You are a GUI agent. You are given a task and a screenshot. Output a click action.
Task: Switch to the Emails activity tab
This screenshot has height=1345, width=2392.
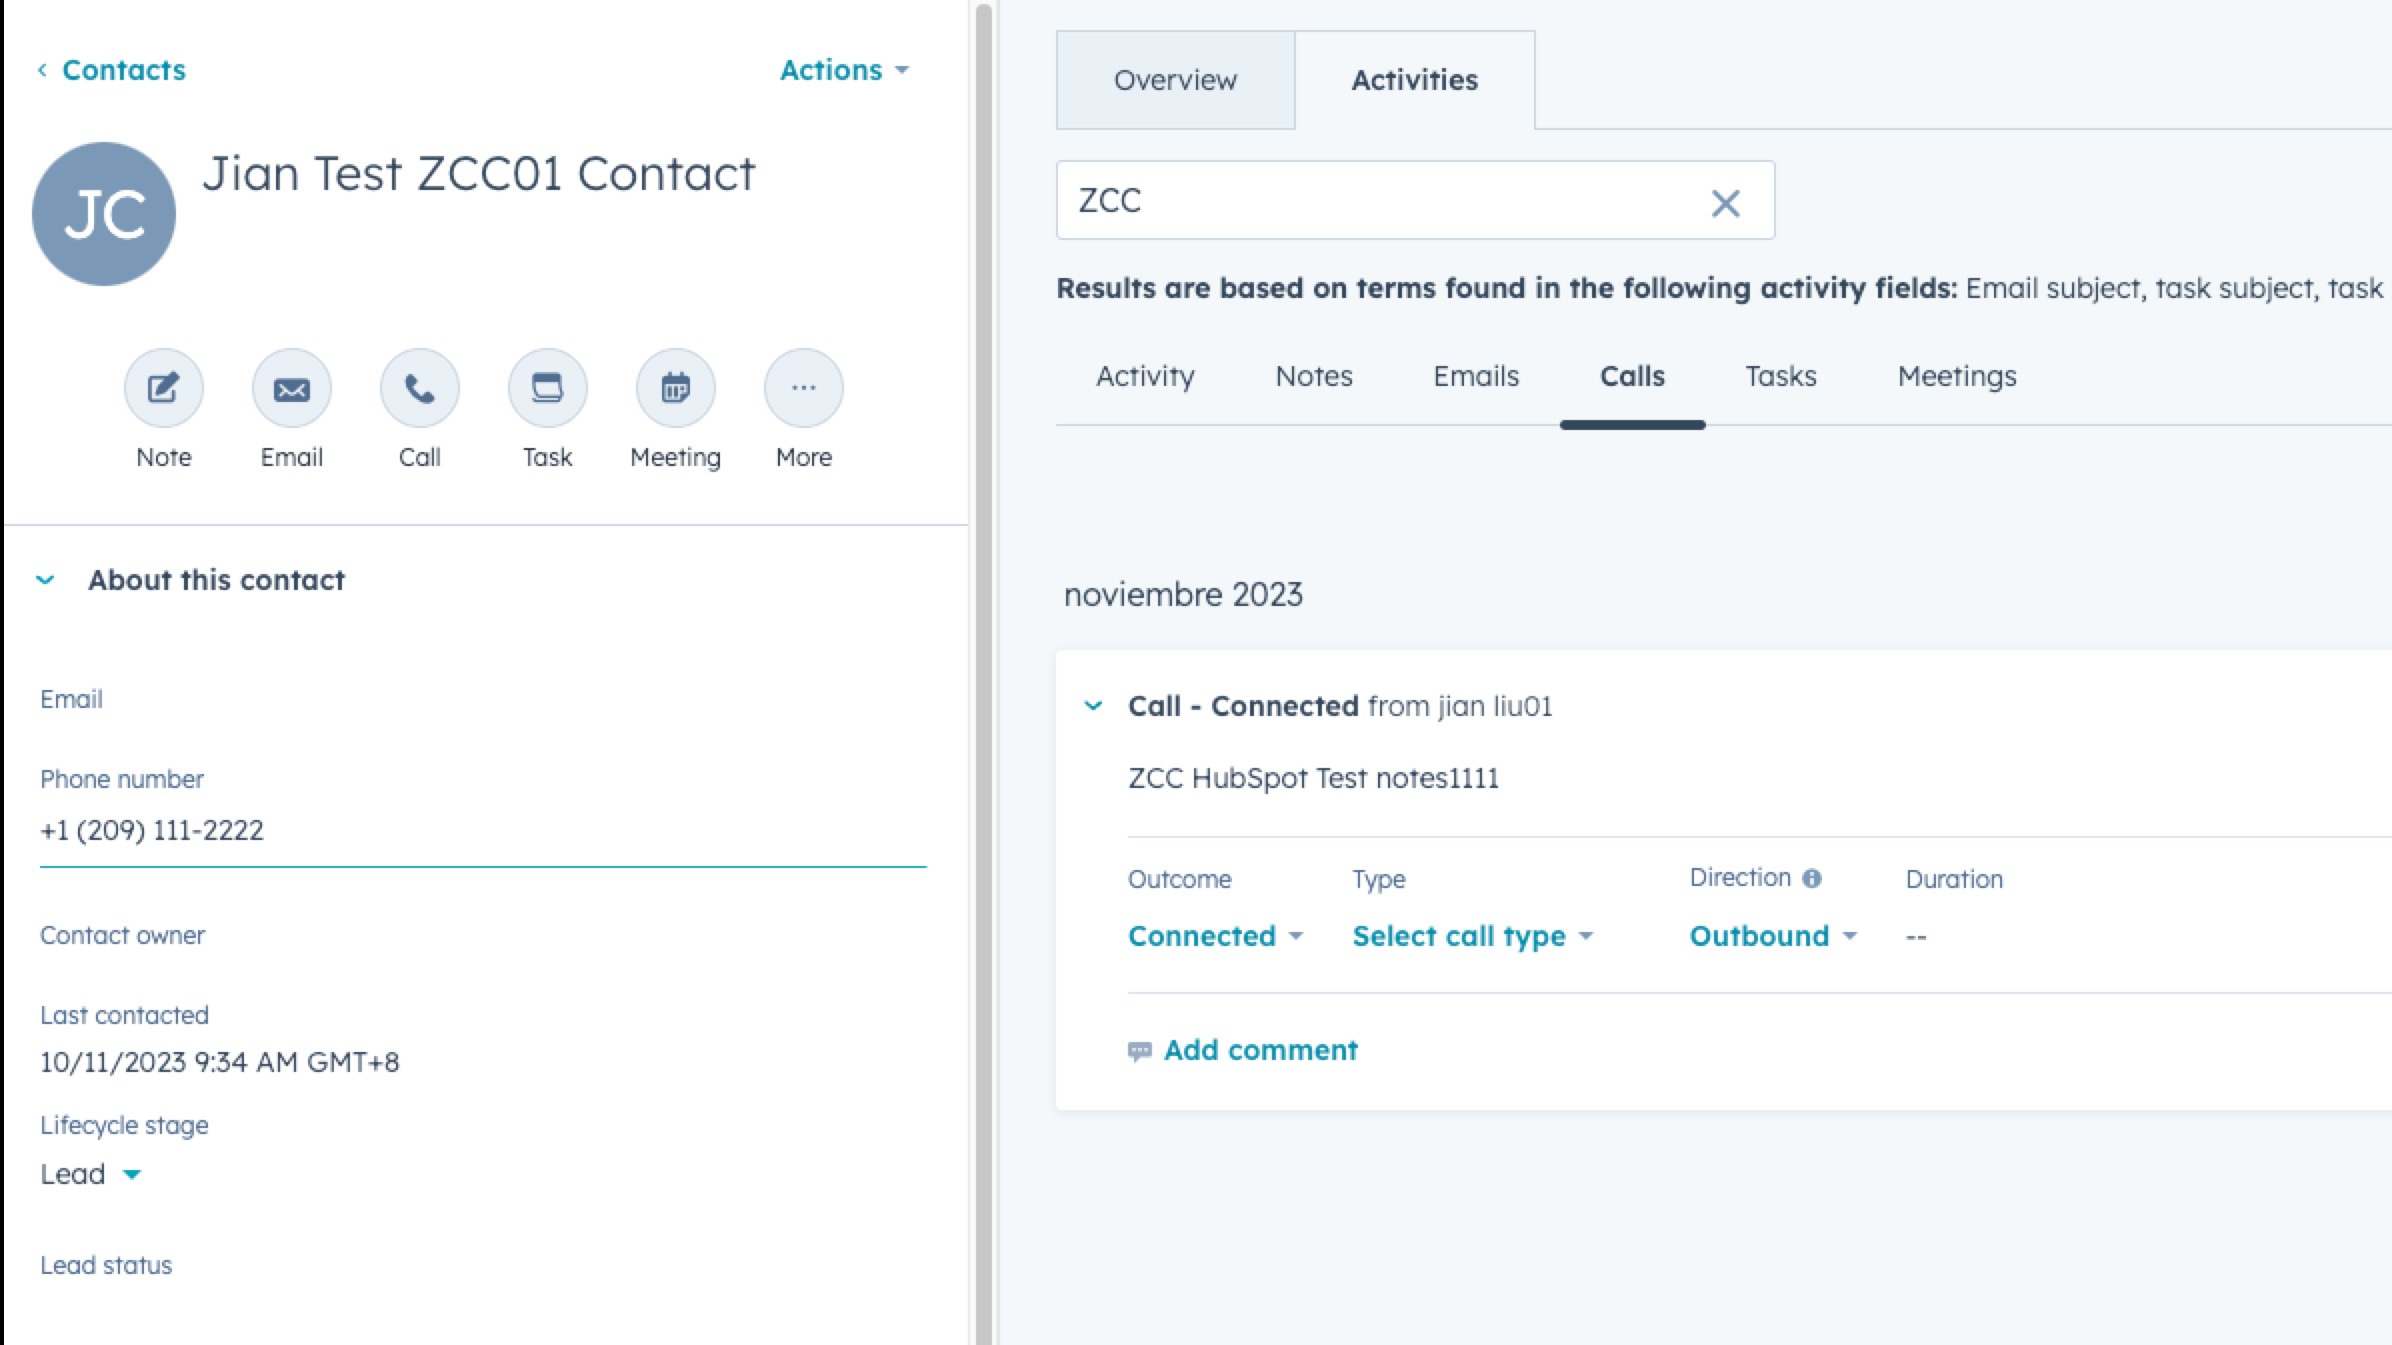coord(1476,376)
